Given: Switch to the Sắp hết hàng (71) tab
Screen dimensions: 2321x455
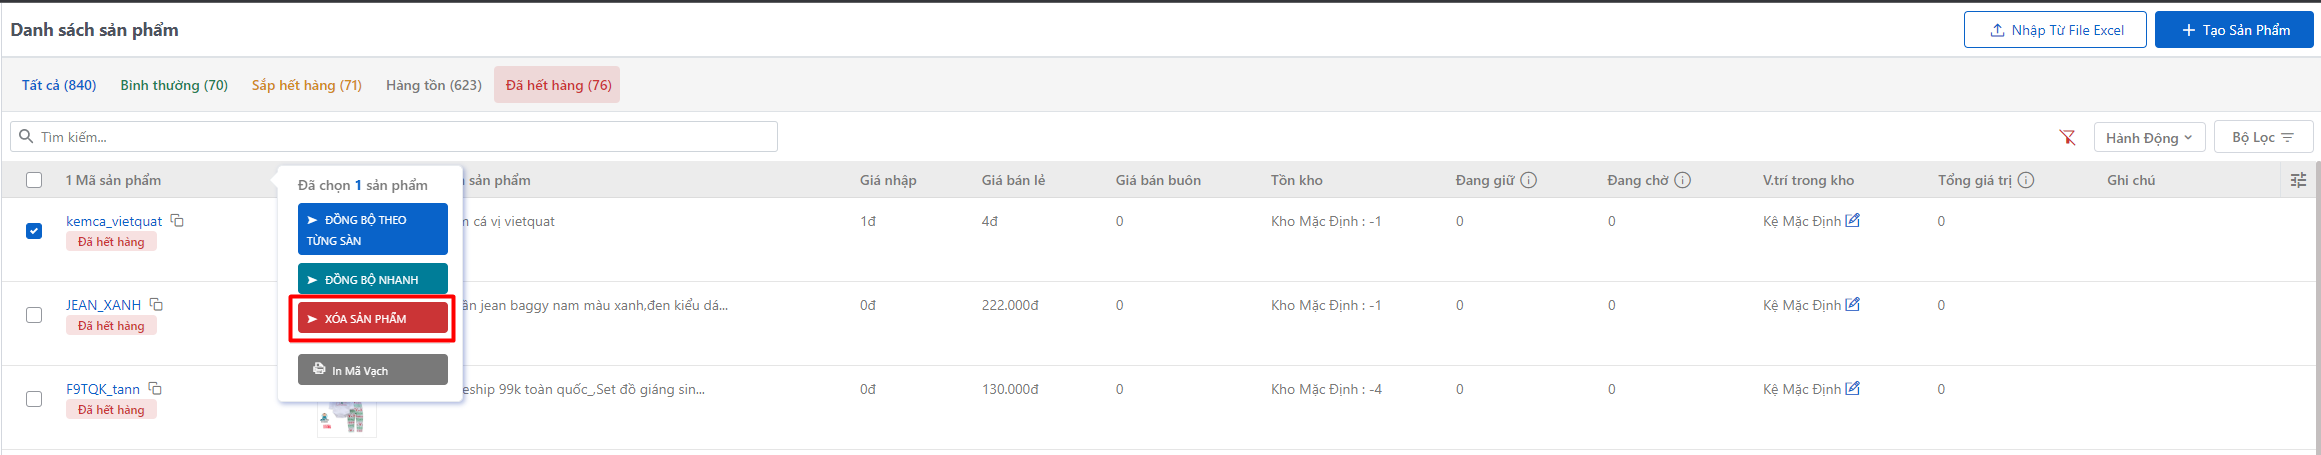Looking at the screenshot, I should click(307, 85).
